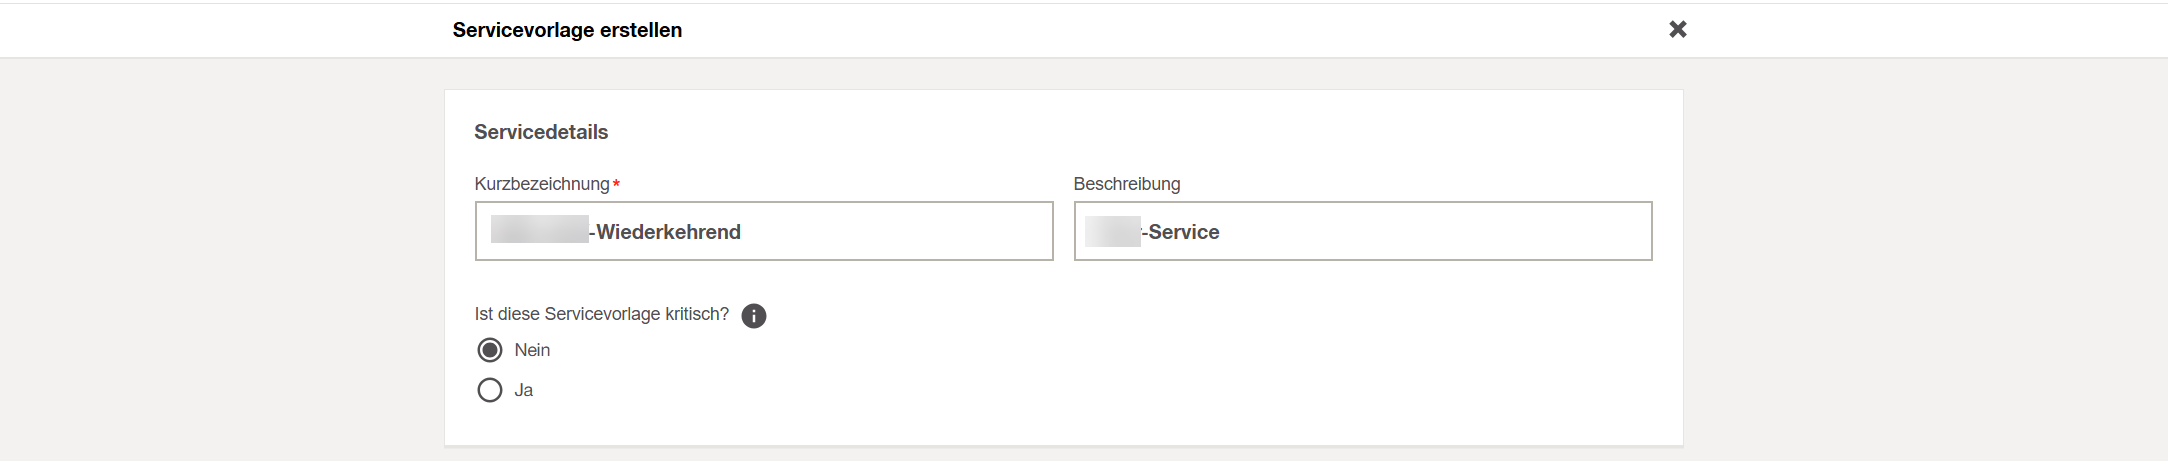Close the Servicevorlage erstellen dialog
Viewport: 2168px width, 461px height.
click(x=1678, y=29)
